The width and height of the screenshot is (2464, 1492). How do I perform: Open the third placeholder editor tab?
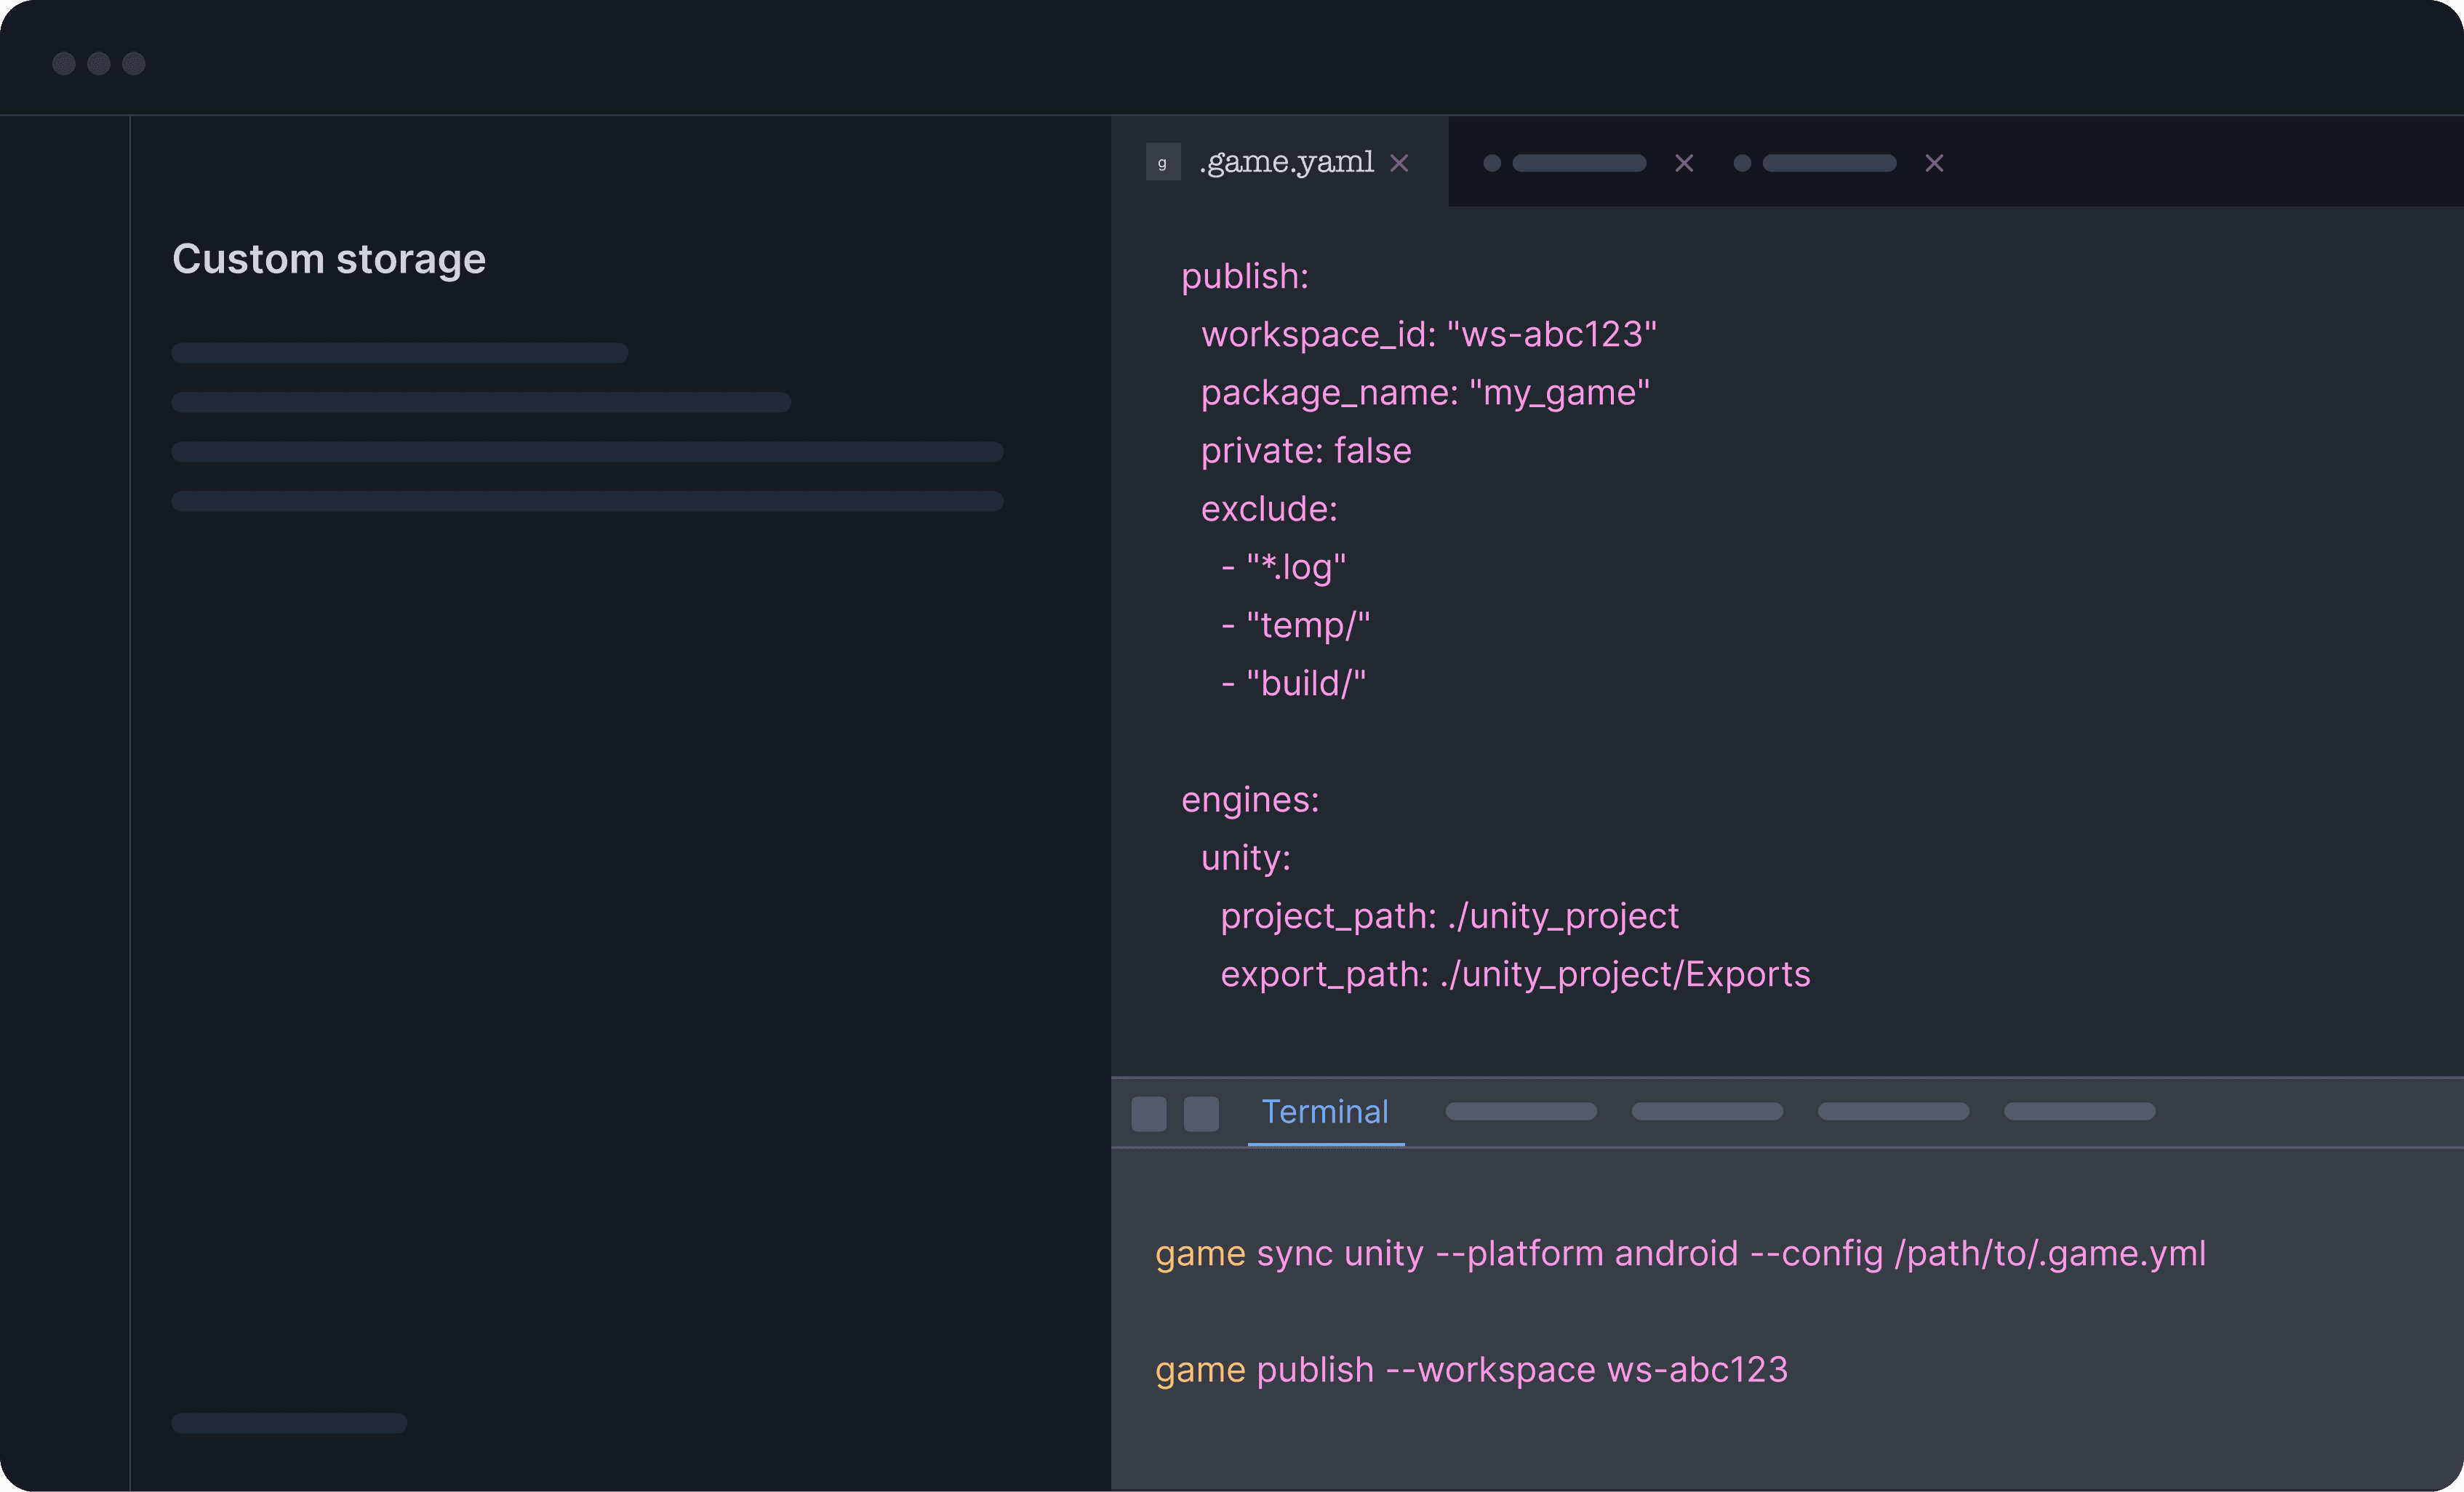click(1829, 163)
